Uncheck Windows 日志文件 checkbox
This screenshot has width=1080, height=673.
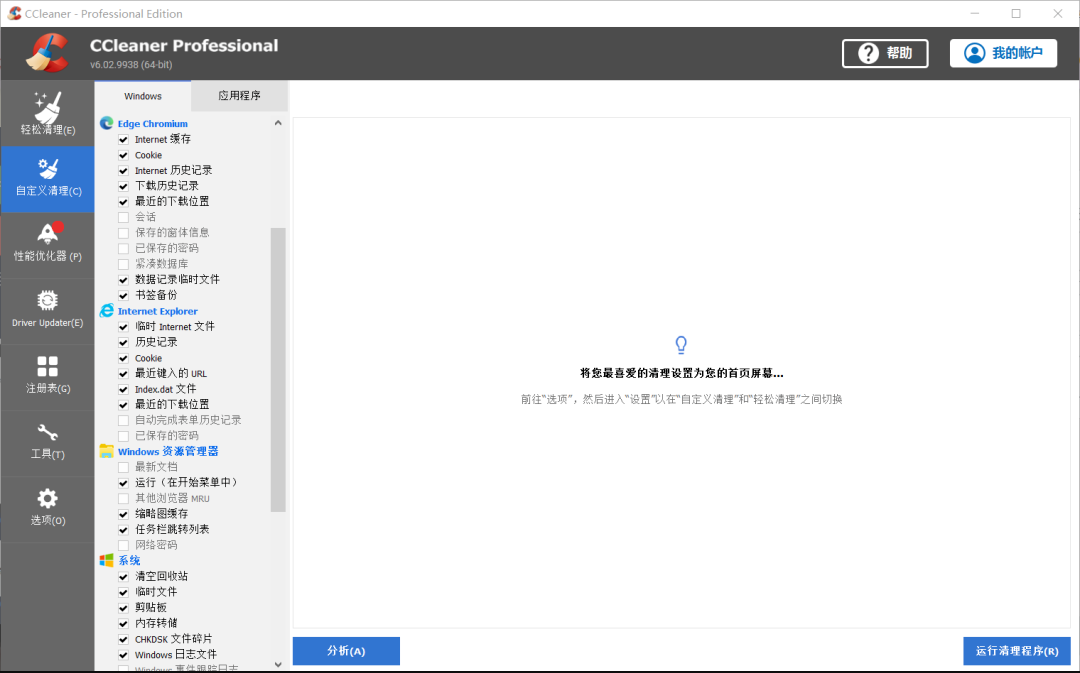pos(123,655)
